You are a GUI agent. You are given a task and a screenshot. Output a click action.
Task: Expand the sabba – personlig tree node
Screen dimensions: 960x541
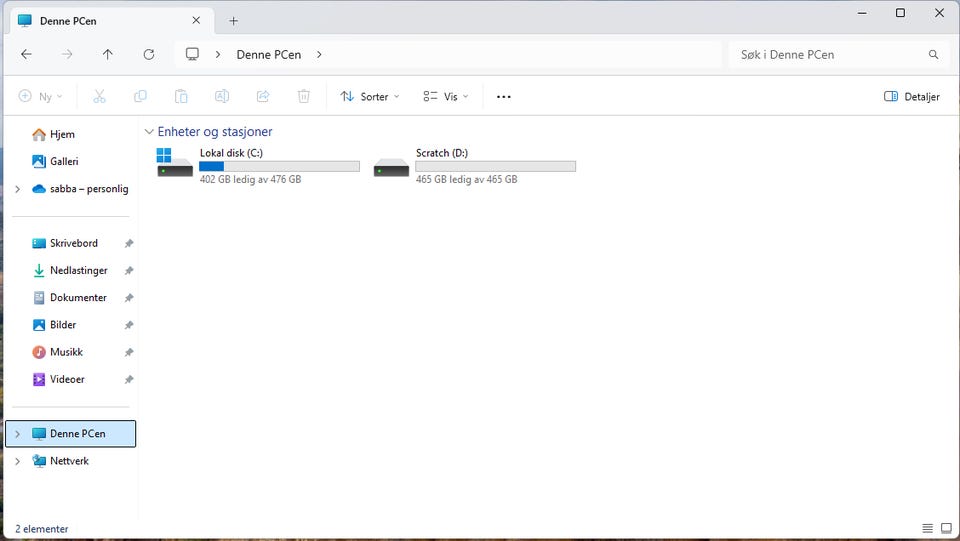coord(17,189)
